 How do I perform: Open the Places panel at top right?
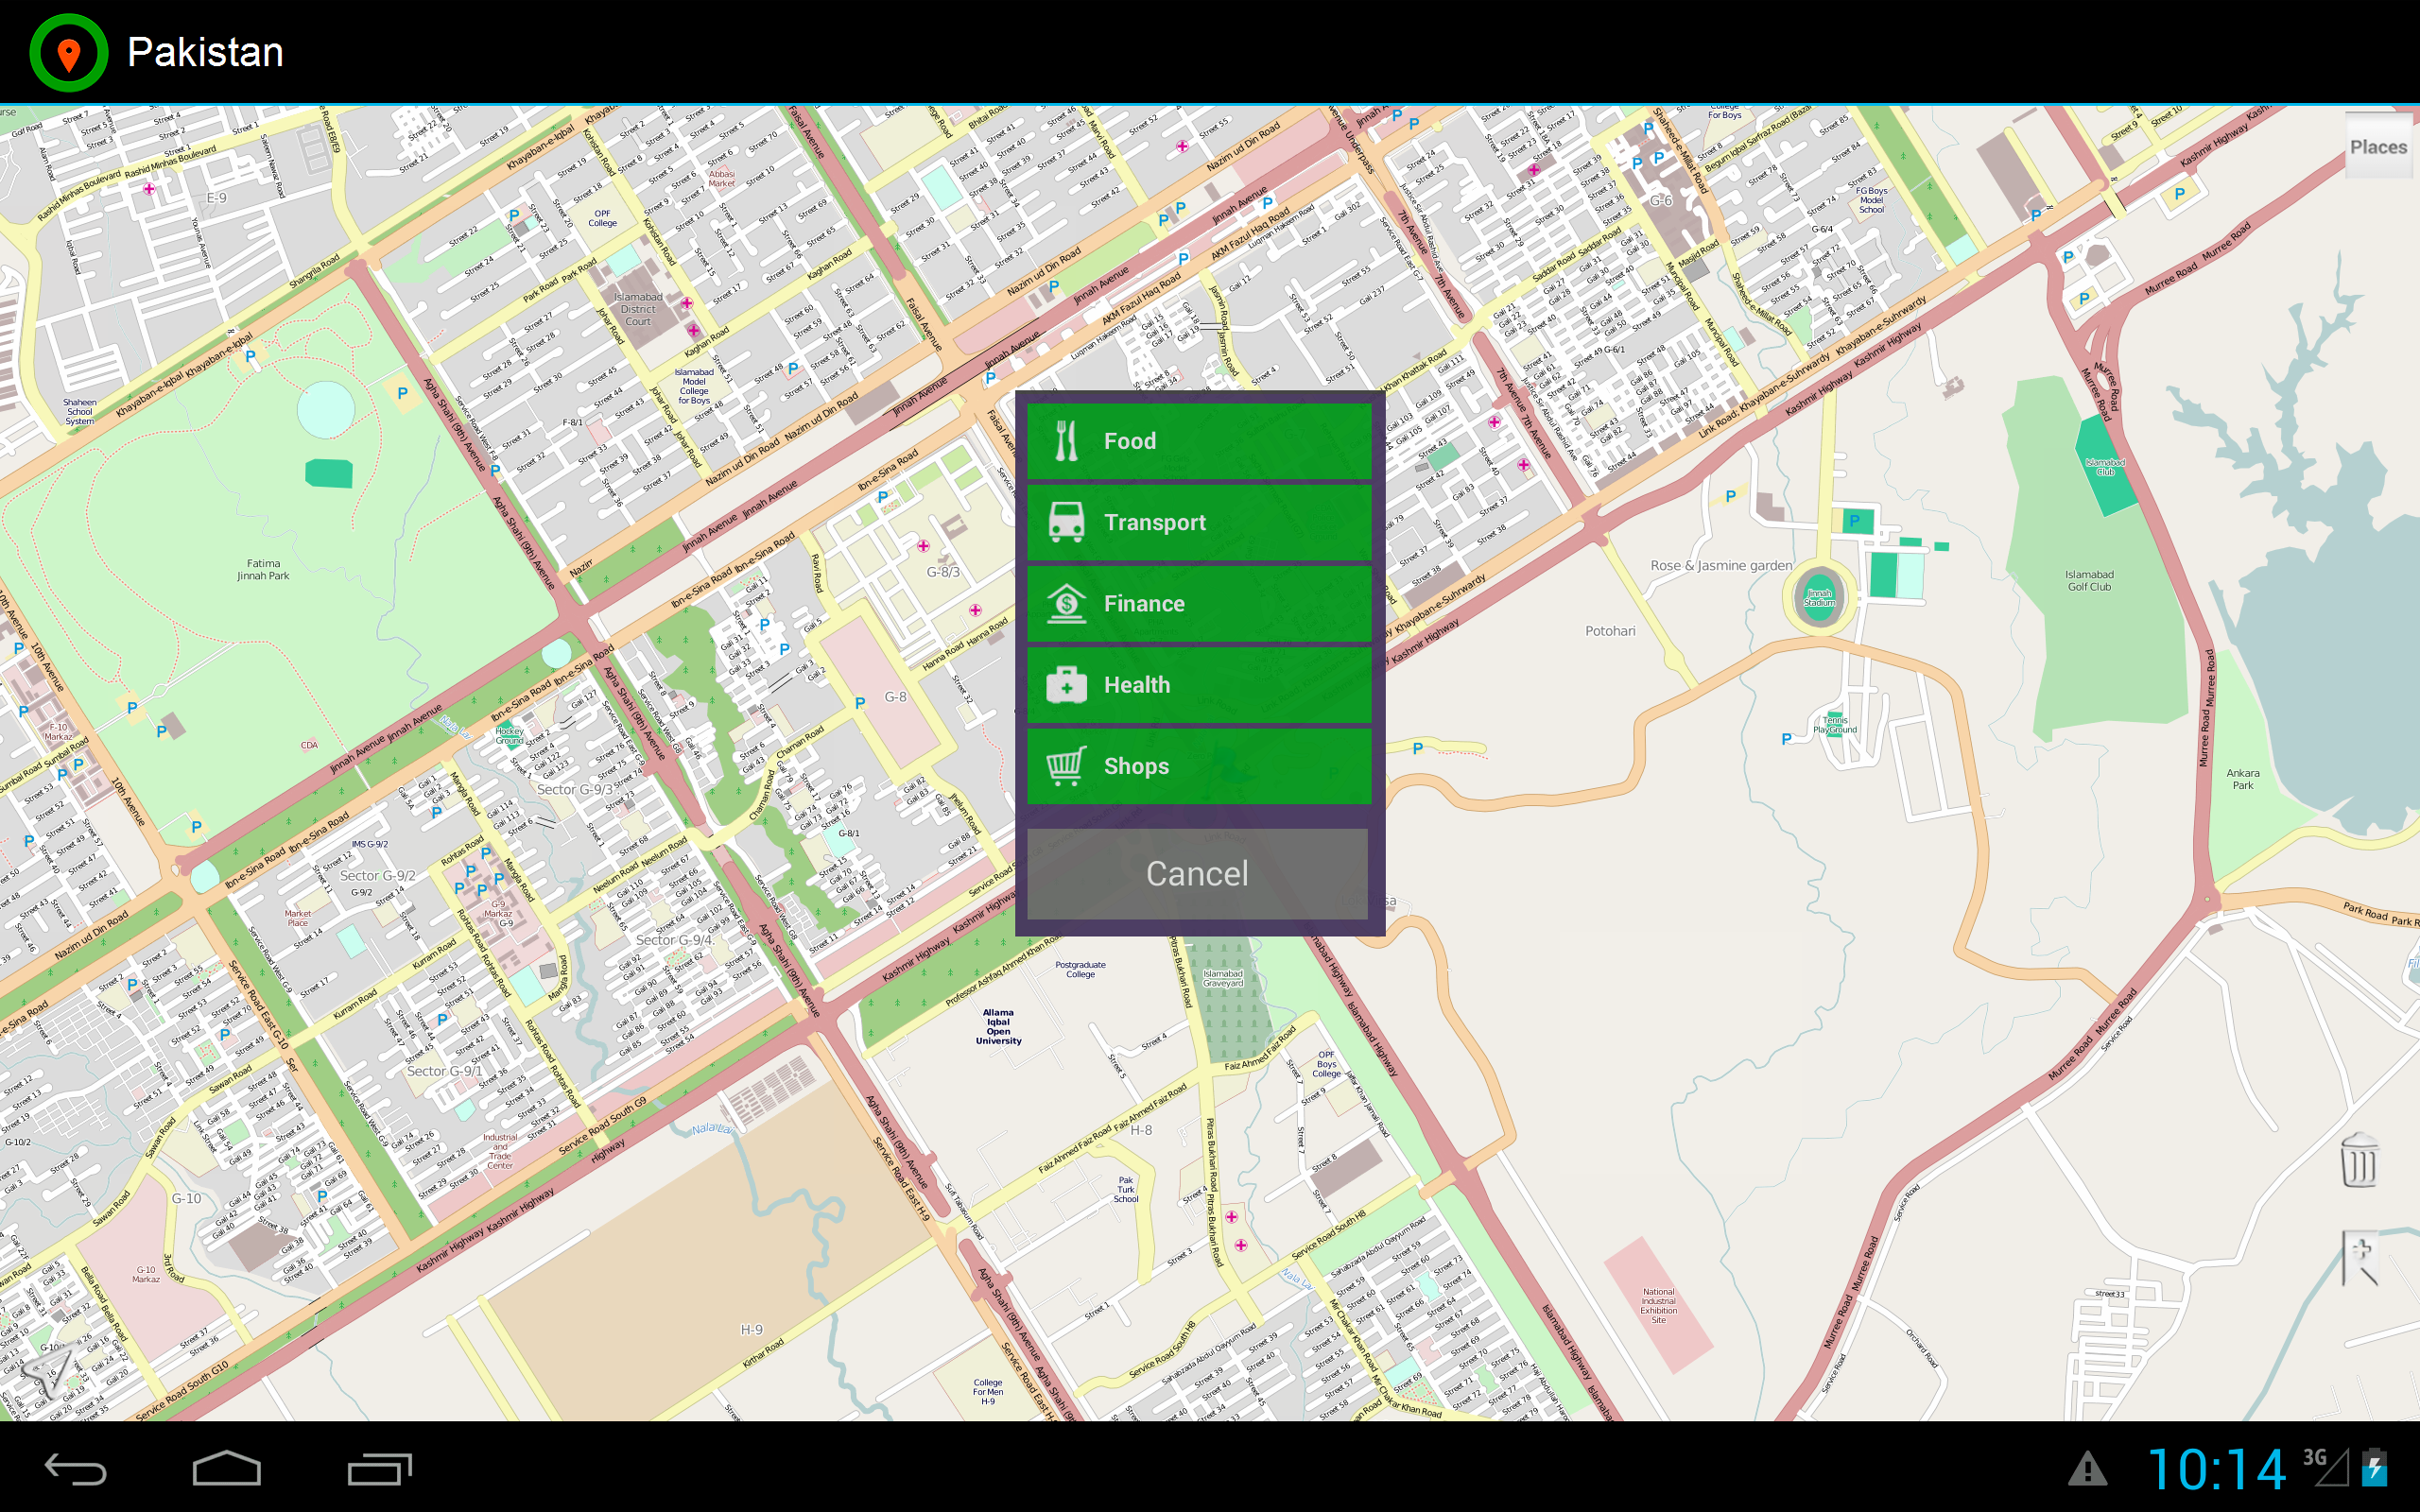pos(2378,146)
